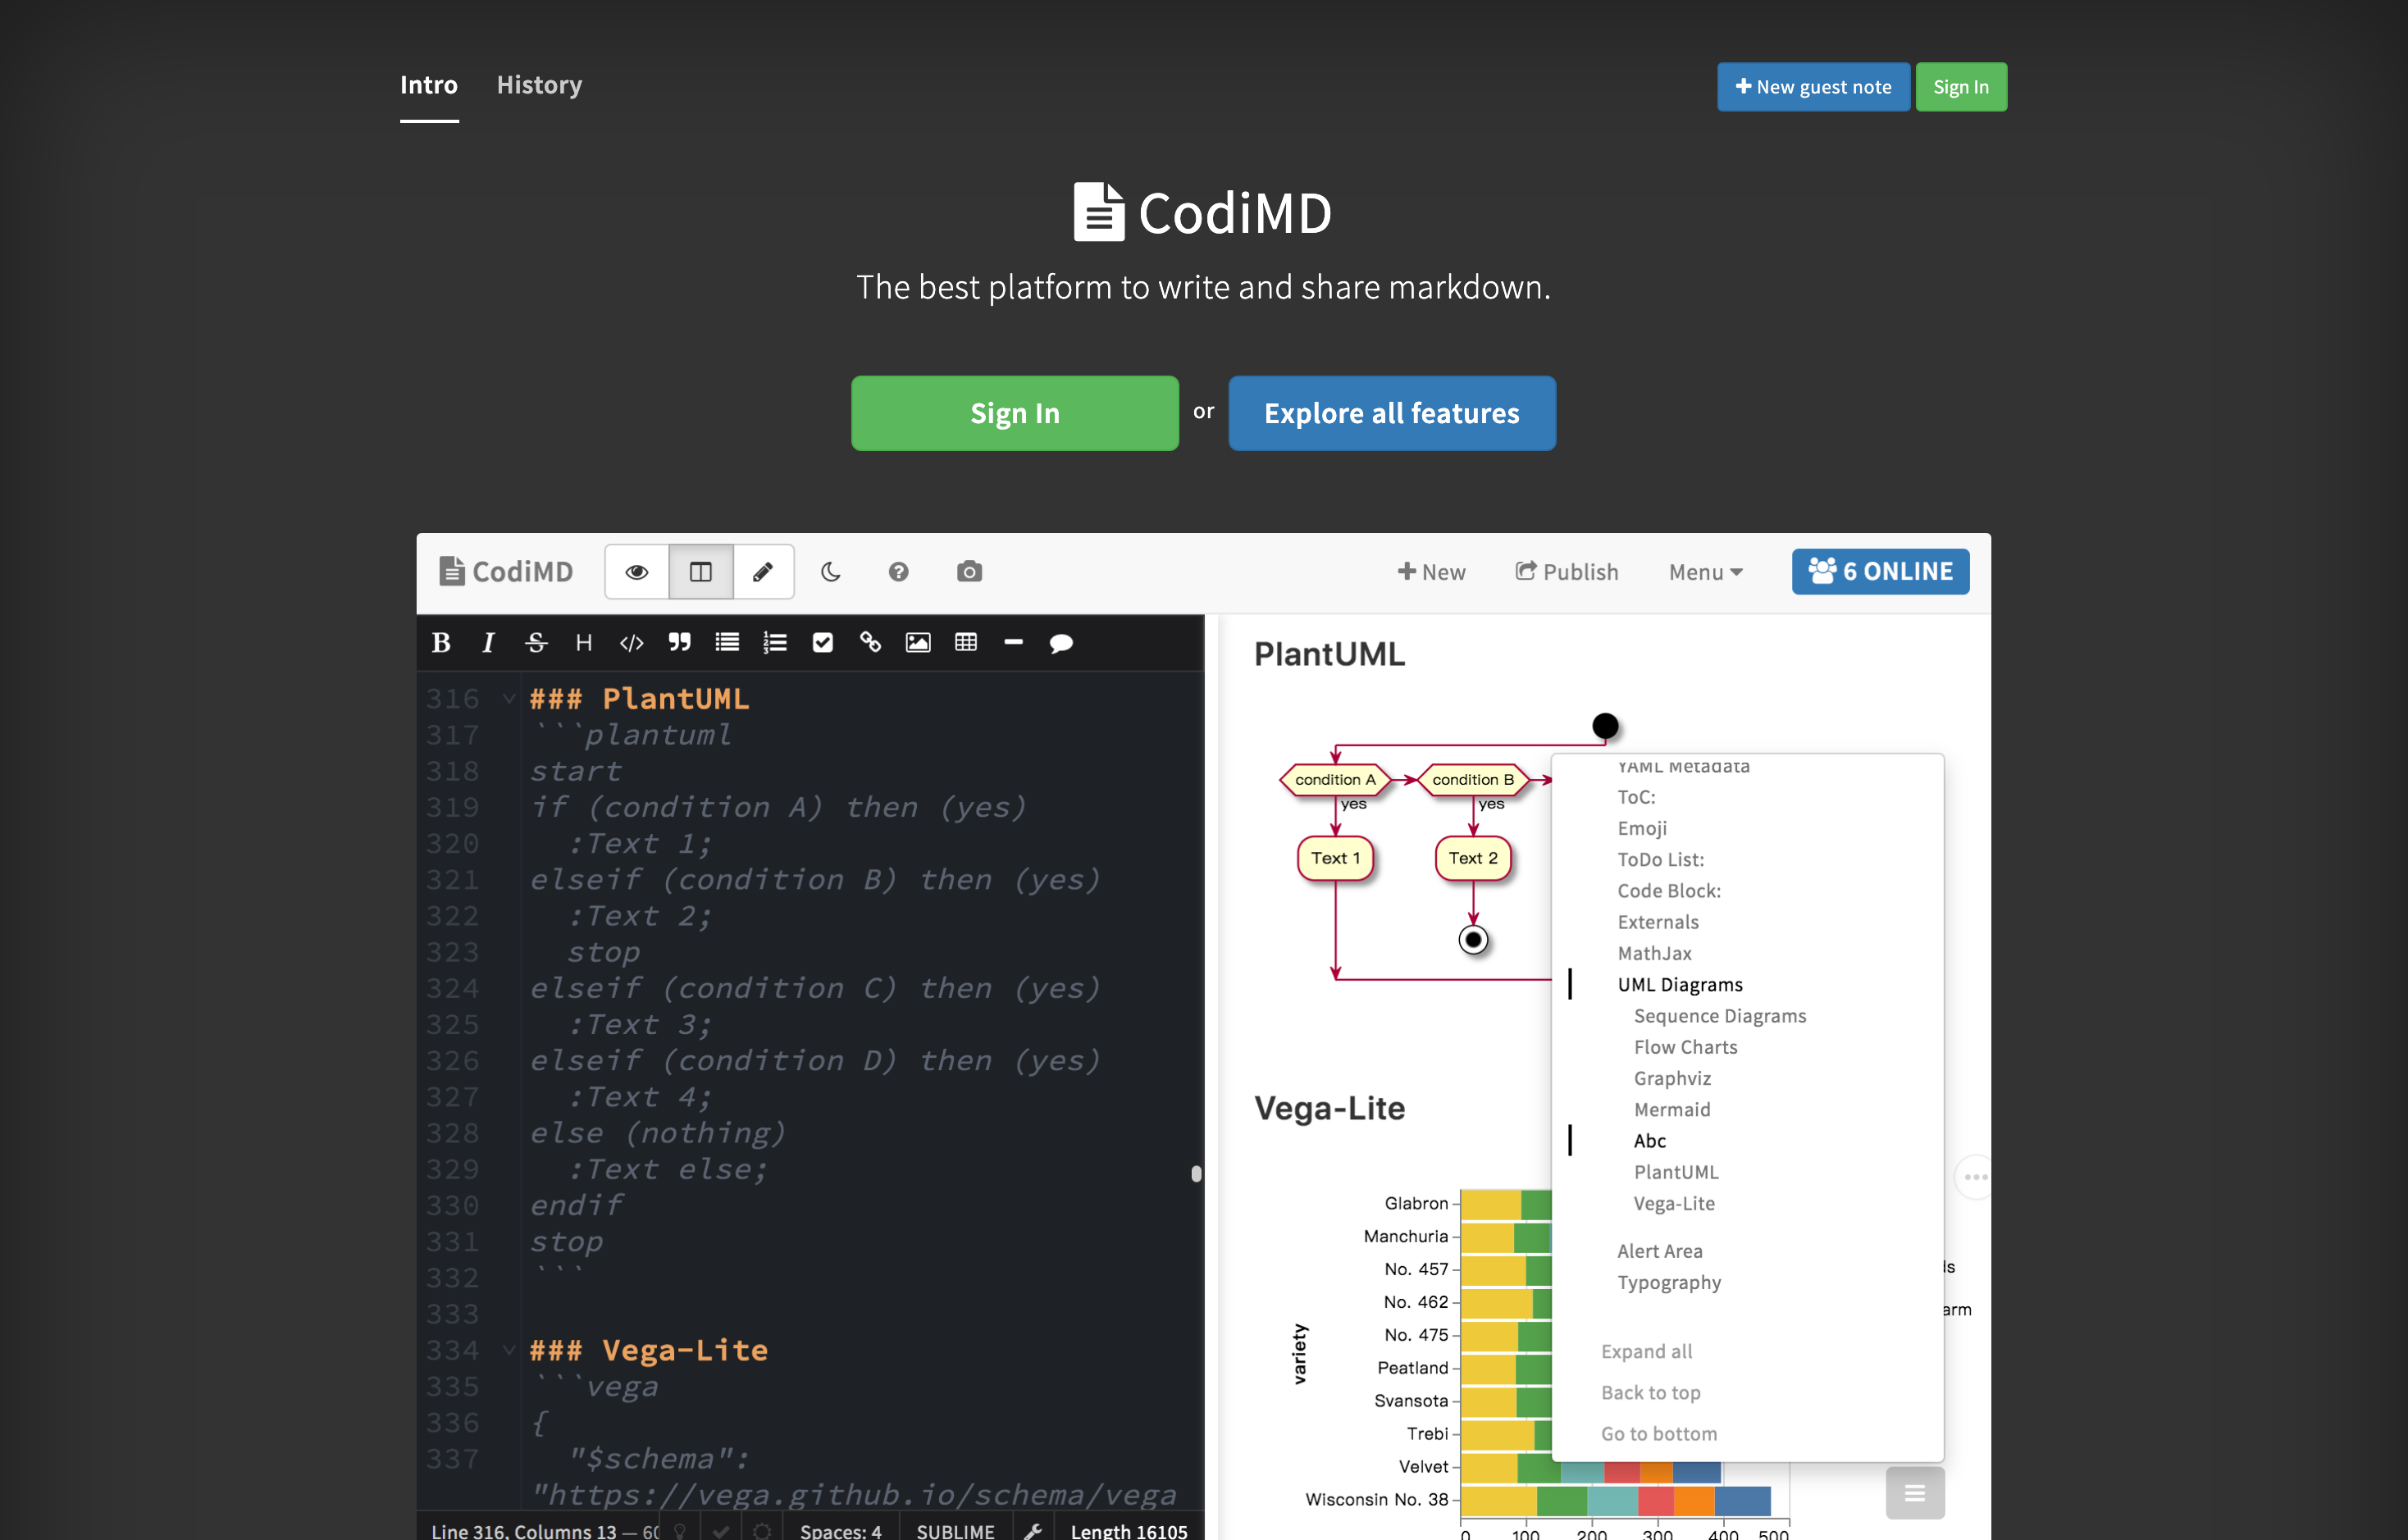Click Publish in editor navbar
The height and width of the screenshot is (1540, 2408).
click(x=1566, y=572)
